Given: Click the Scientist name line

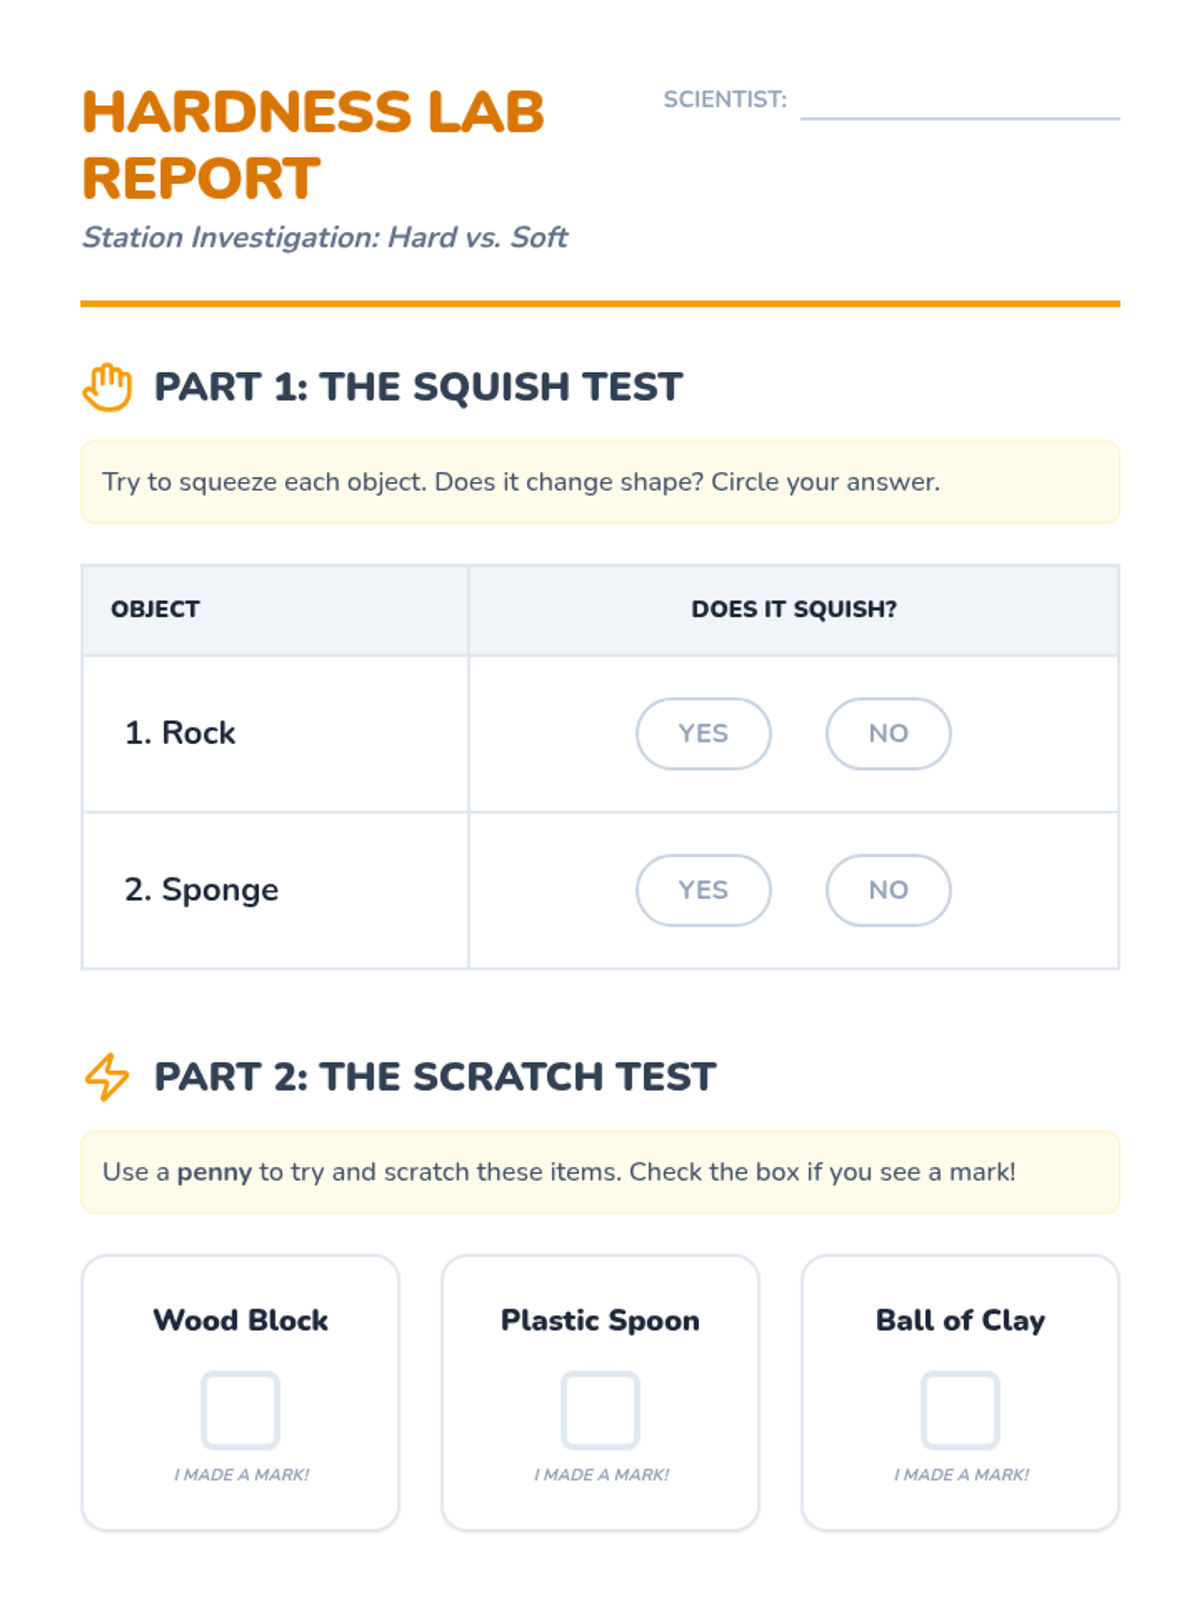Looking at the screenshot, I should coord(960,105).
